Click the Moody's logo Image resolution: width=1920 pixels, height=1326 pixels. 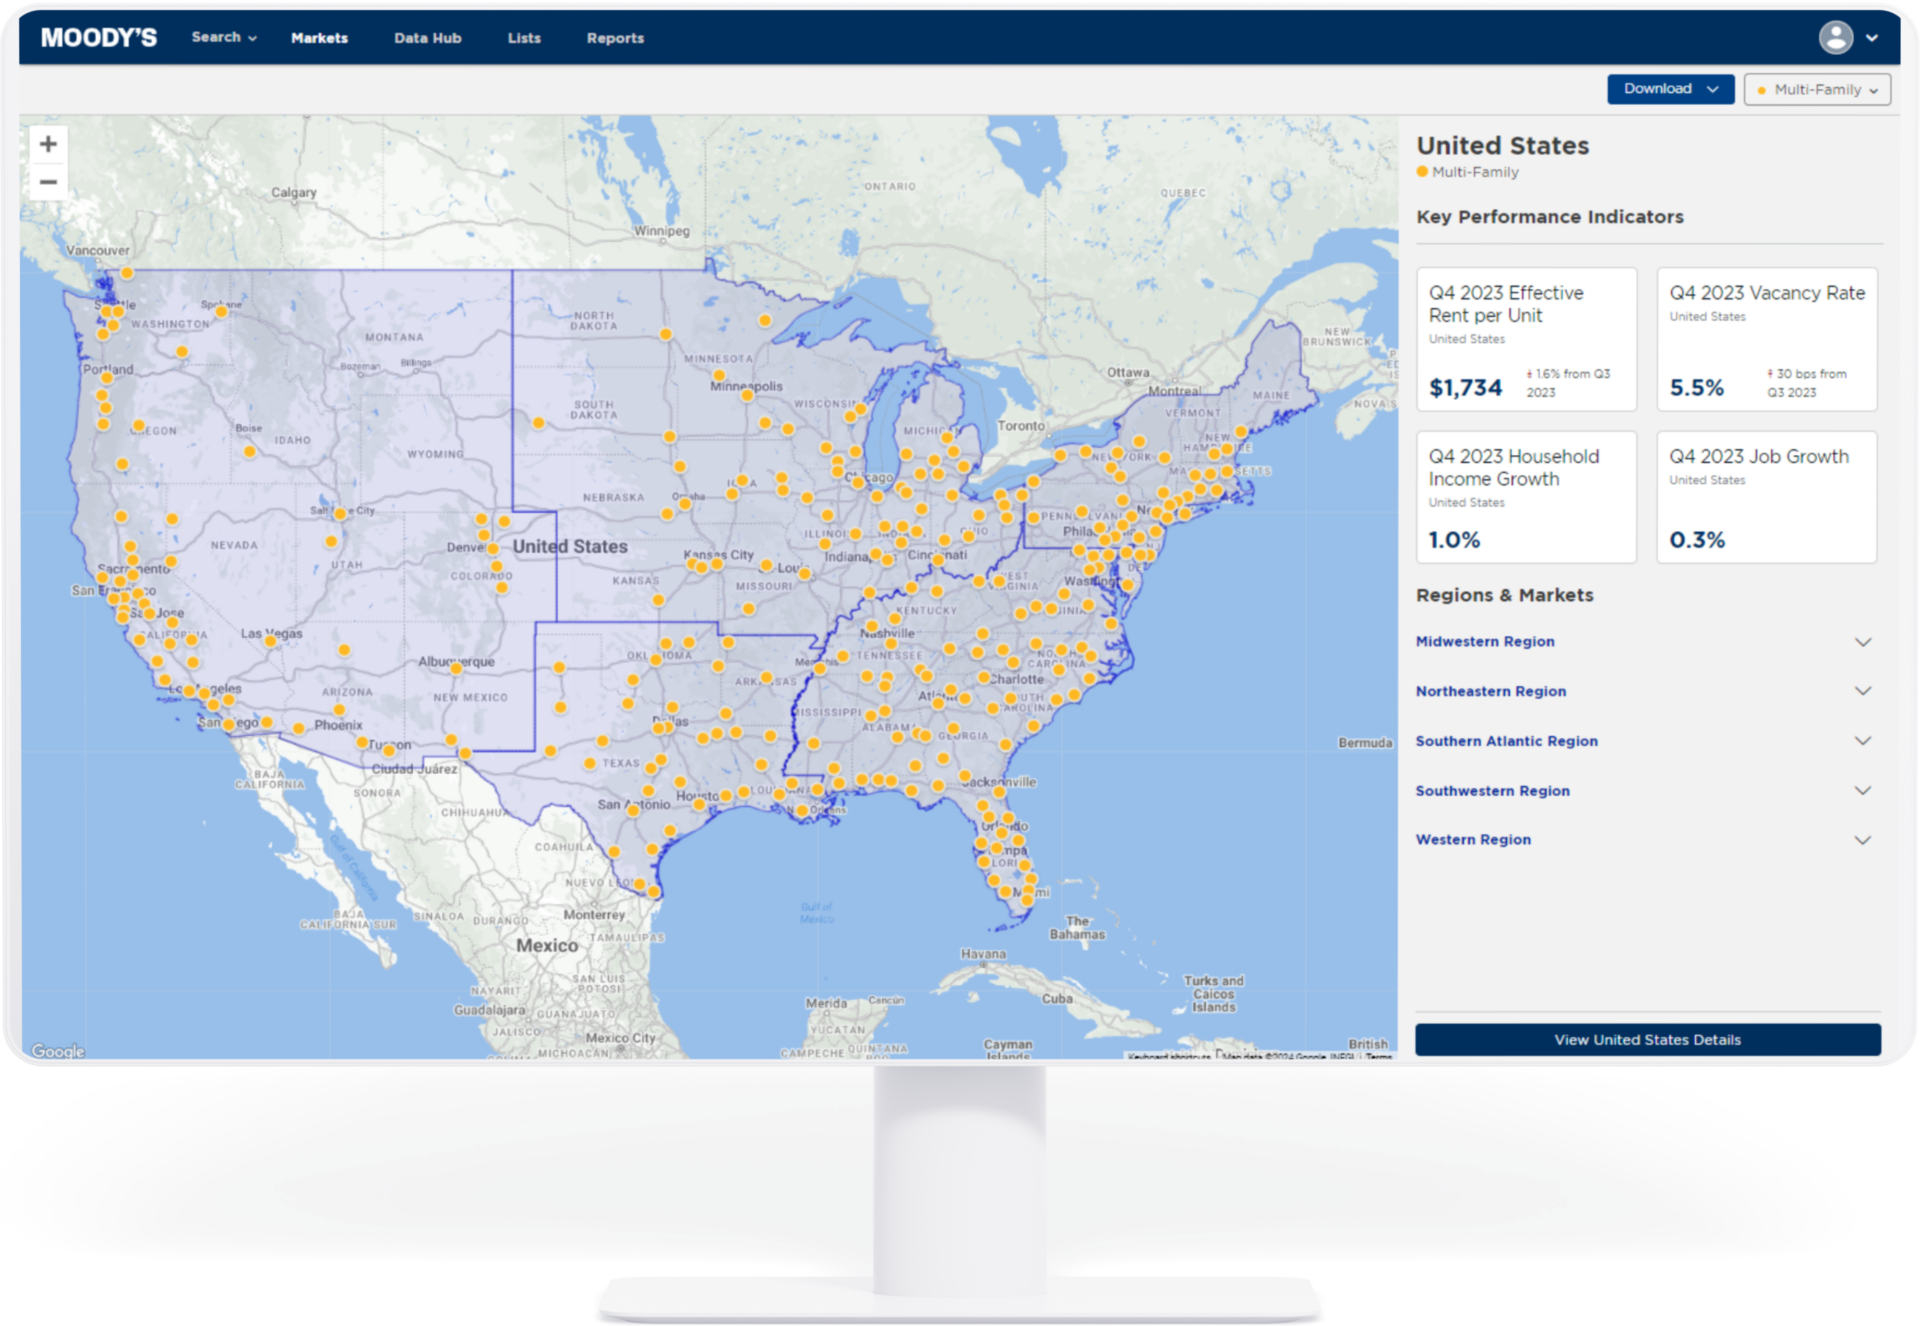coord(98,36)
